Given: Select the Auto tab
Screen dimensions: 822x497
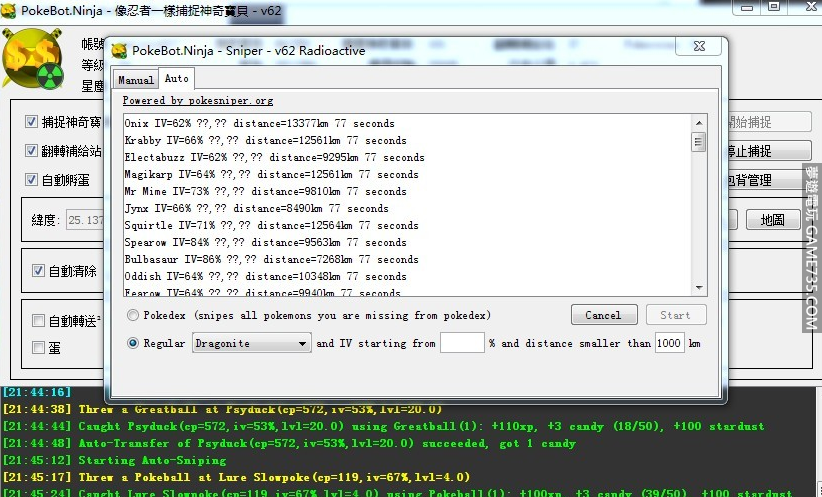Looking at the screenshot, I should click(176, 79).
